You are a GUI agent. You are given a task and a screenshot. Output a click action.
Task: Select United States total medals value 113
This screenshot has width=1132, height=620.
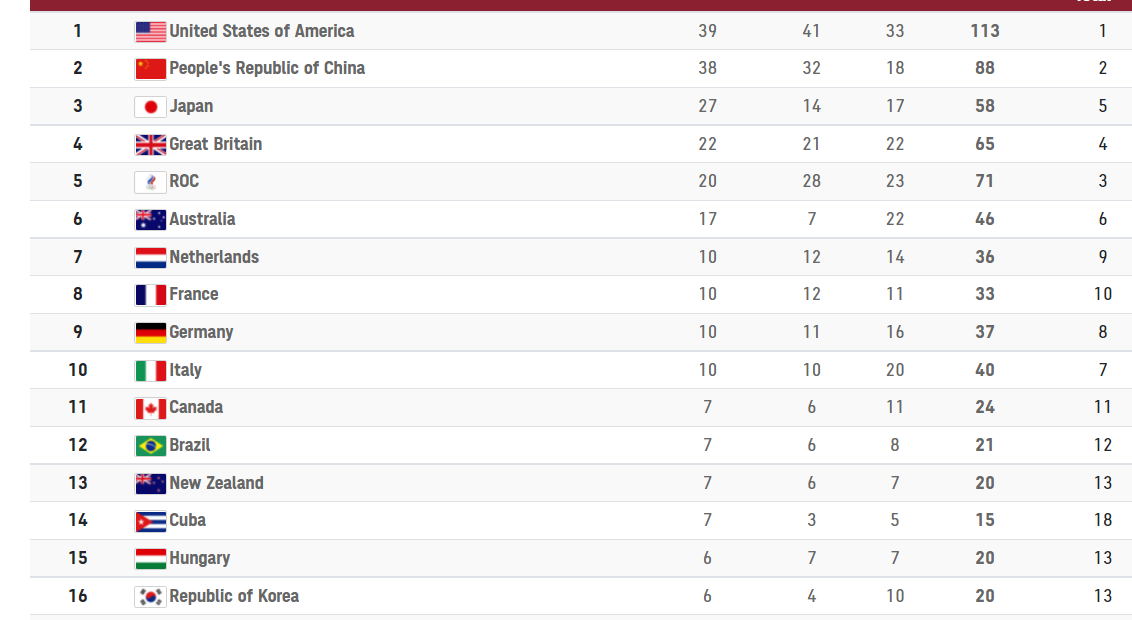click(985, 31)
